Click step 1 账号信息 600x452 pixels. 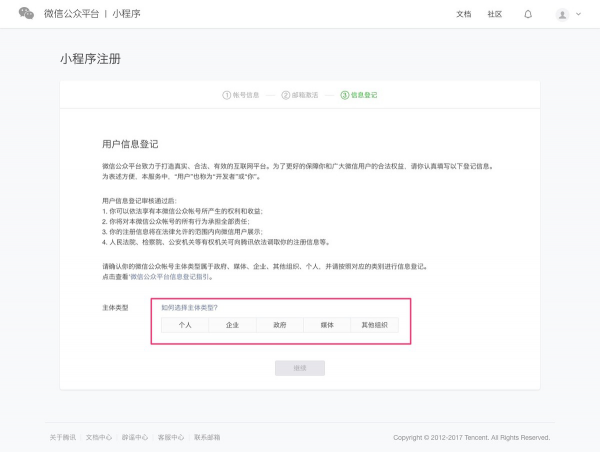241,95
